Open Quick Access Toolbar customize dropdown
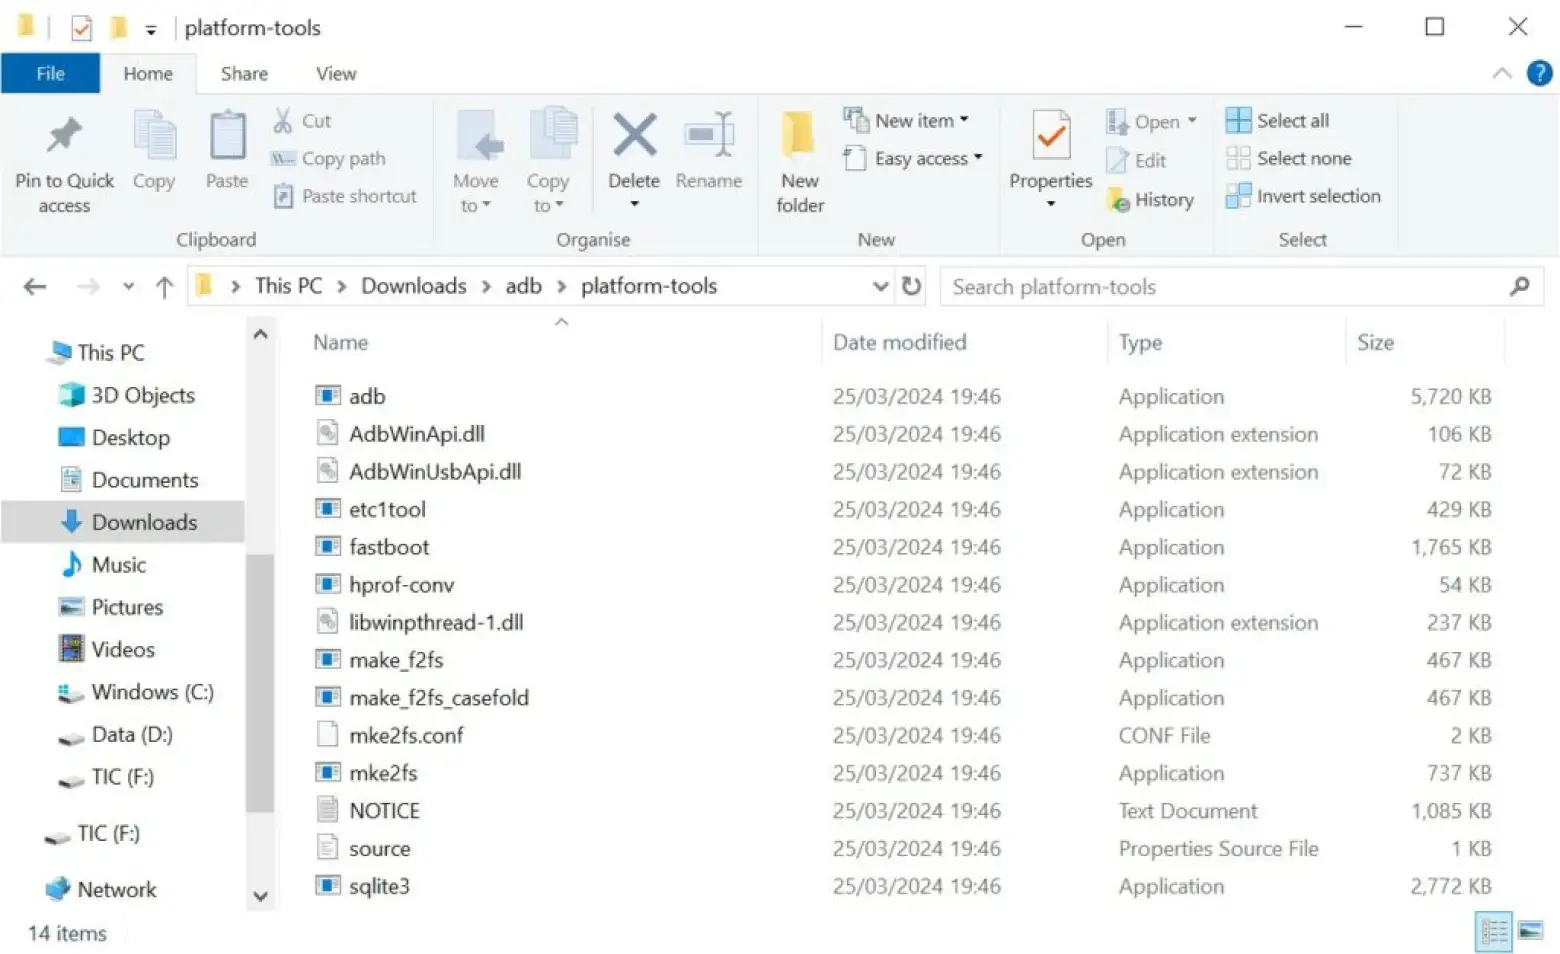This screenshot has height=954, width=1560. coord(151,30)
